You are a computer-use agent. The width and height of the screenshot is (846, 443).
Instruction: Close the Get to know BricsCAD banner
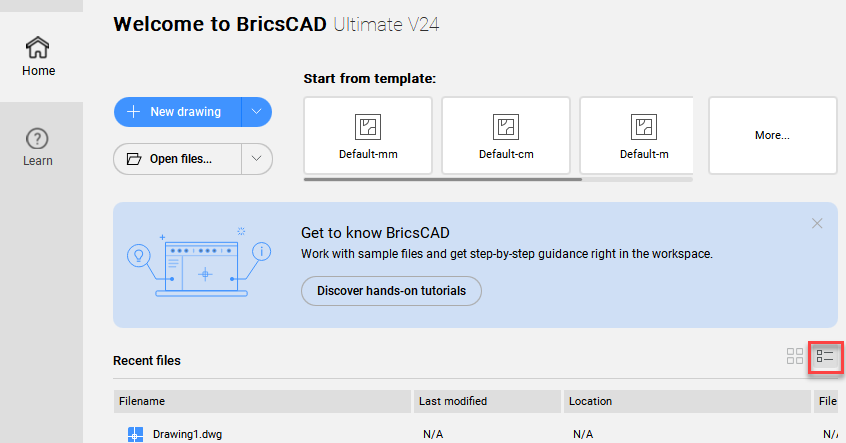pos(817,224)
